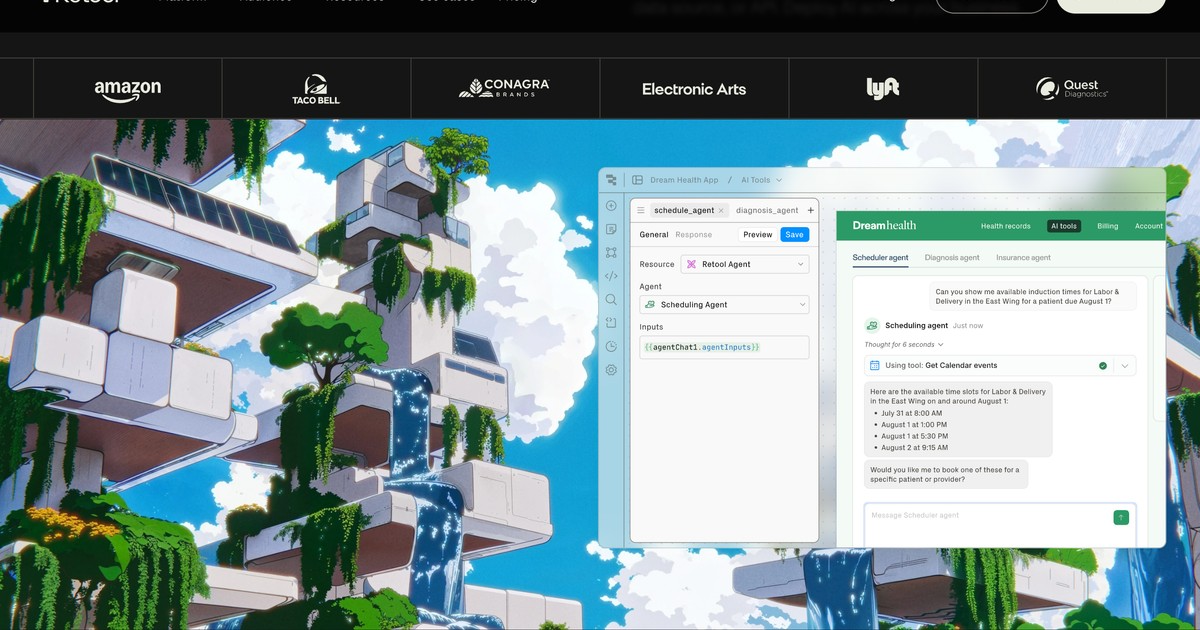
Task: Click the Dream Health App breadcrumb
Action: 684,180
